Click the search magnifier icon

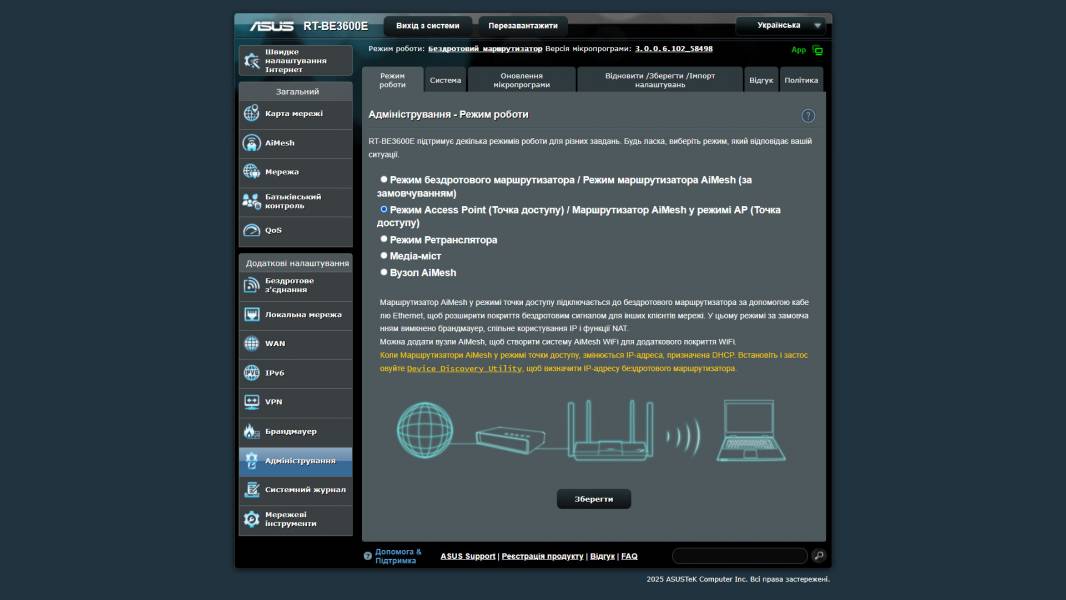(x=819, y=556)
